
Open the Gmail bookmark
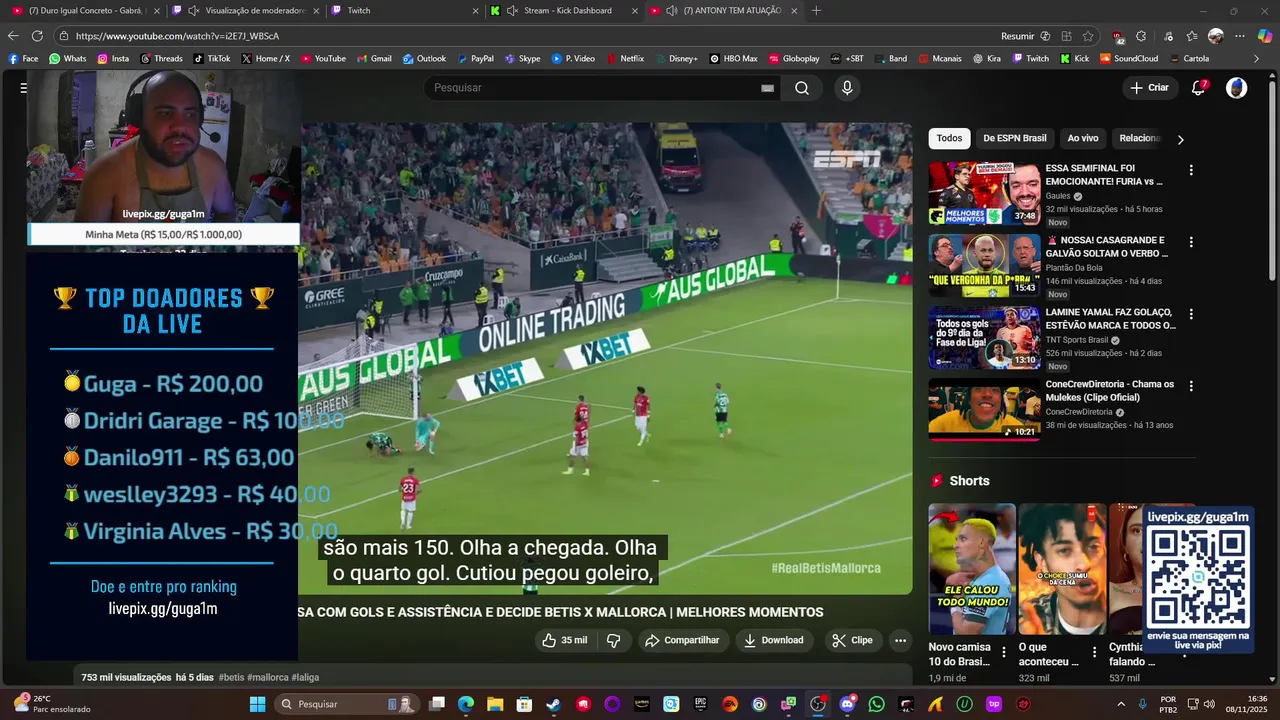click(x=374, y=58)
